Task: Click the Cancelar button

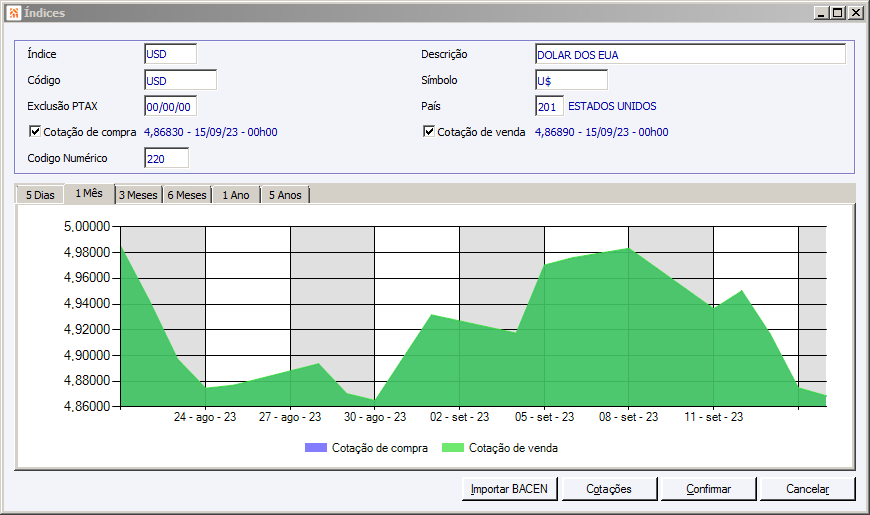Action: coord(807,489)
